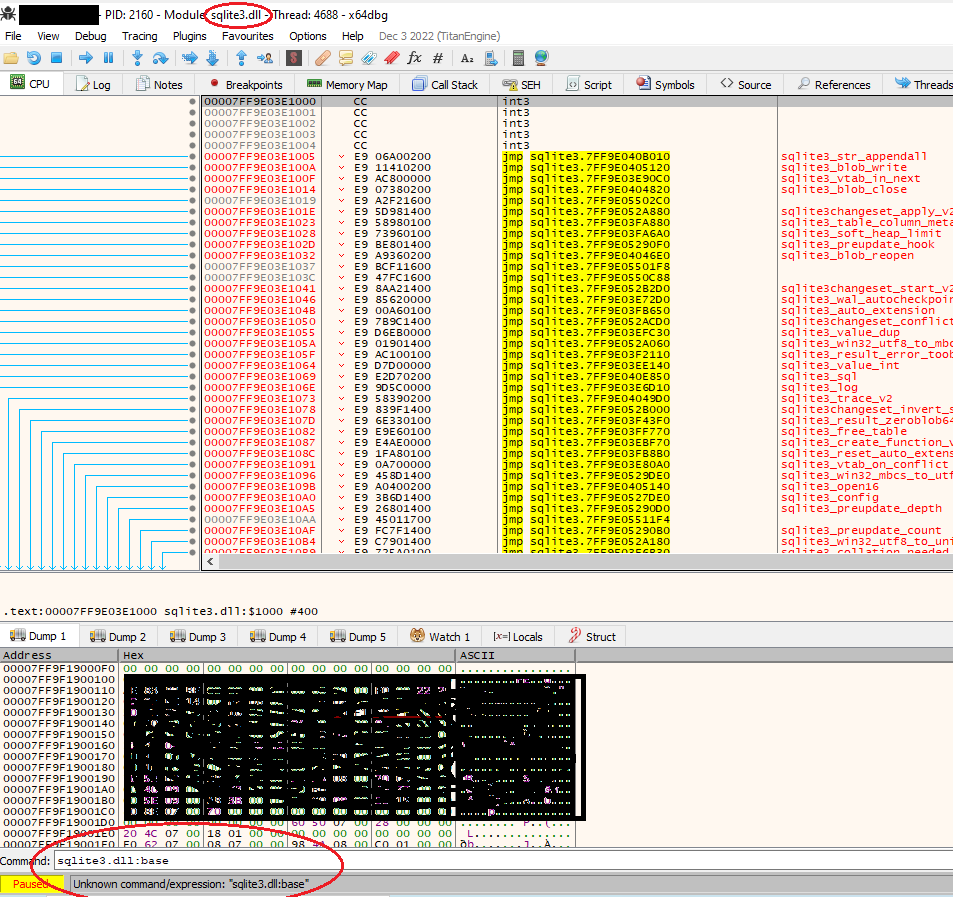Switch to the Source tab
The height and width of the screenshot is (897, 953).
[x=746, y=84]
